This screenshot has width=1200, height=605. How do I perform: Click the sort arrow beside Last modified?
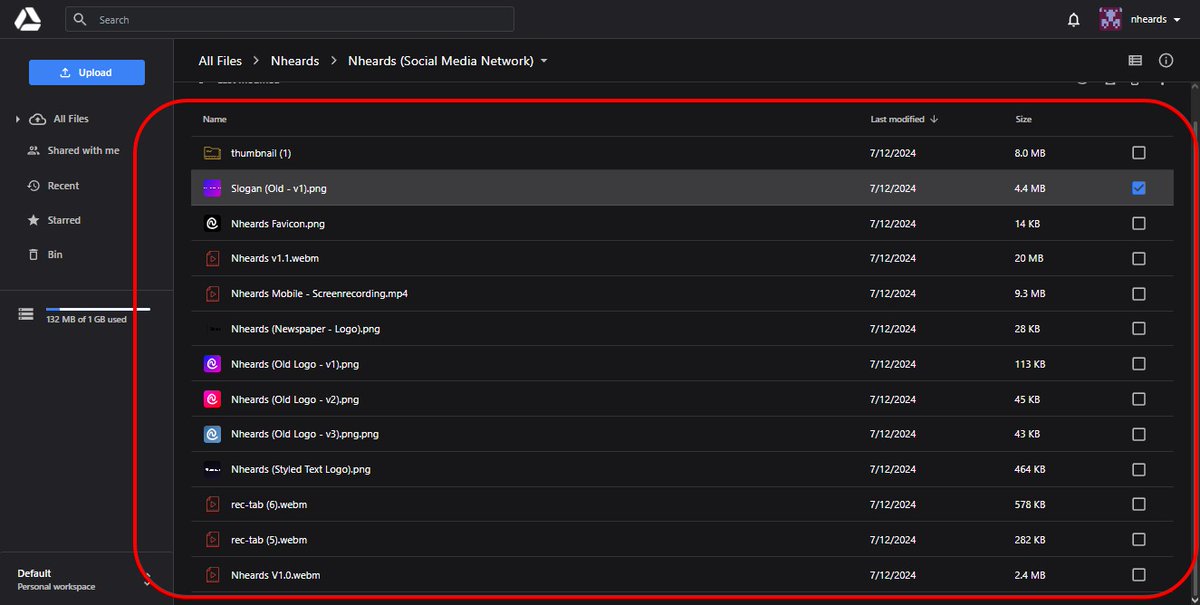pyautogui.click(x=934, y=119)
